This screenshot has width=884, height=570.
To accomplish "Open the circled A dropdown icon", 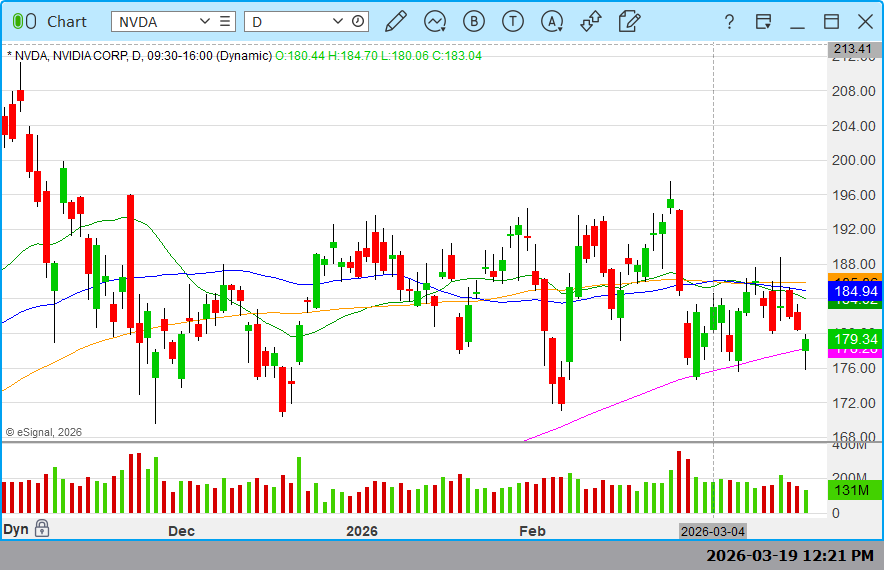I will tap(552, 22).
